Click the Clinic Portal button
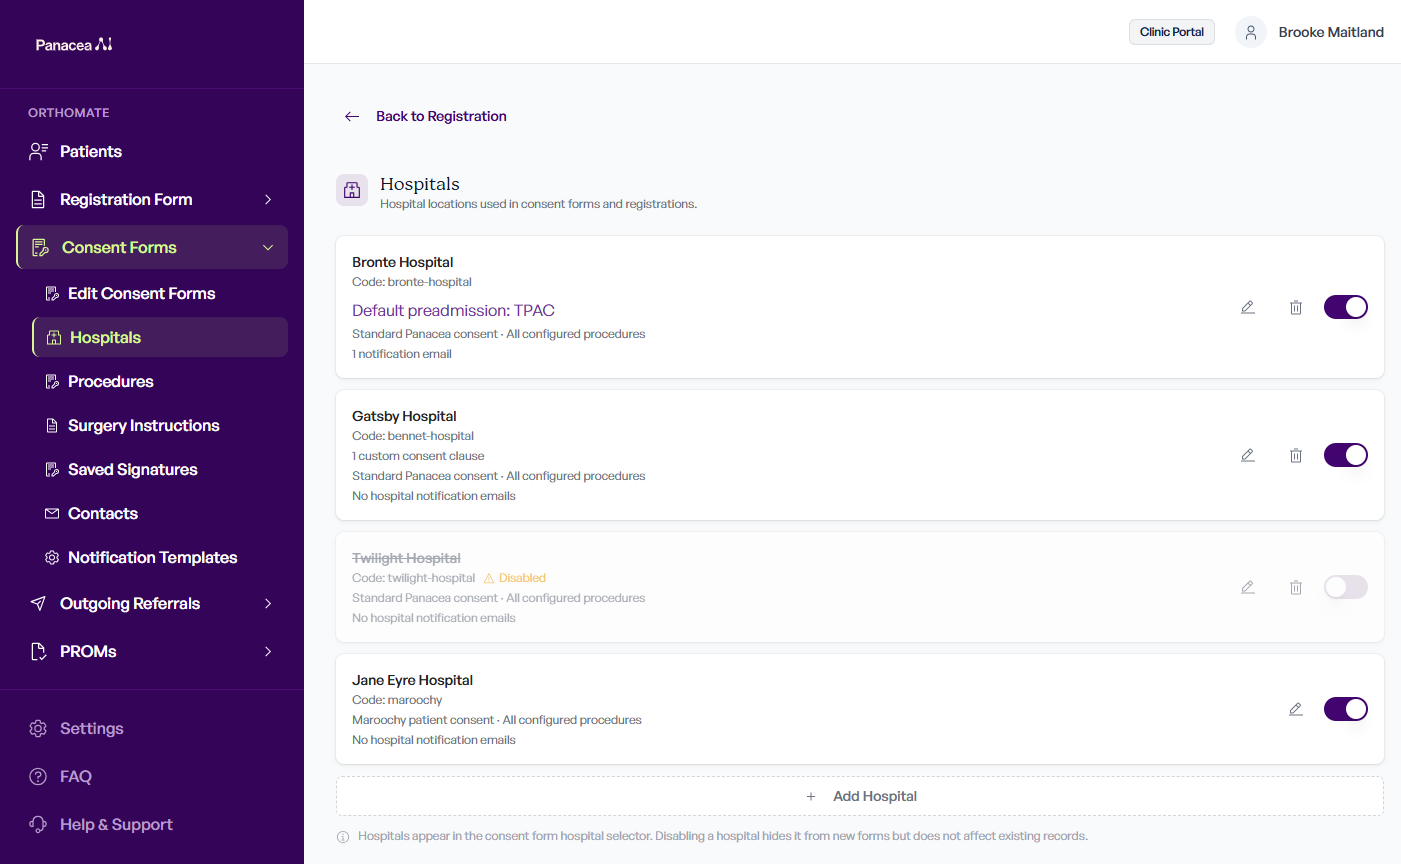Image resolution: width=1401 pixels, height=864 pixels. click(1172, 32)
